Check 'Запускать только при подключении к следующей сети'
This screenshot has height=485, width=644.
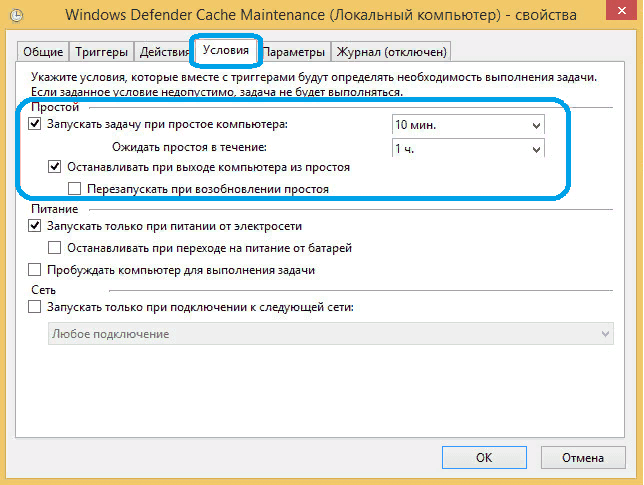[x=36, y=307]
